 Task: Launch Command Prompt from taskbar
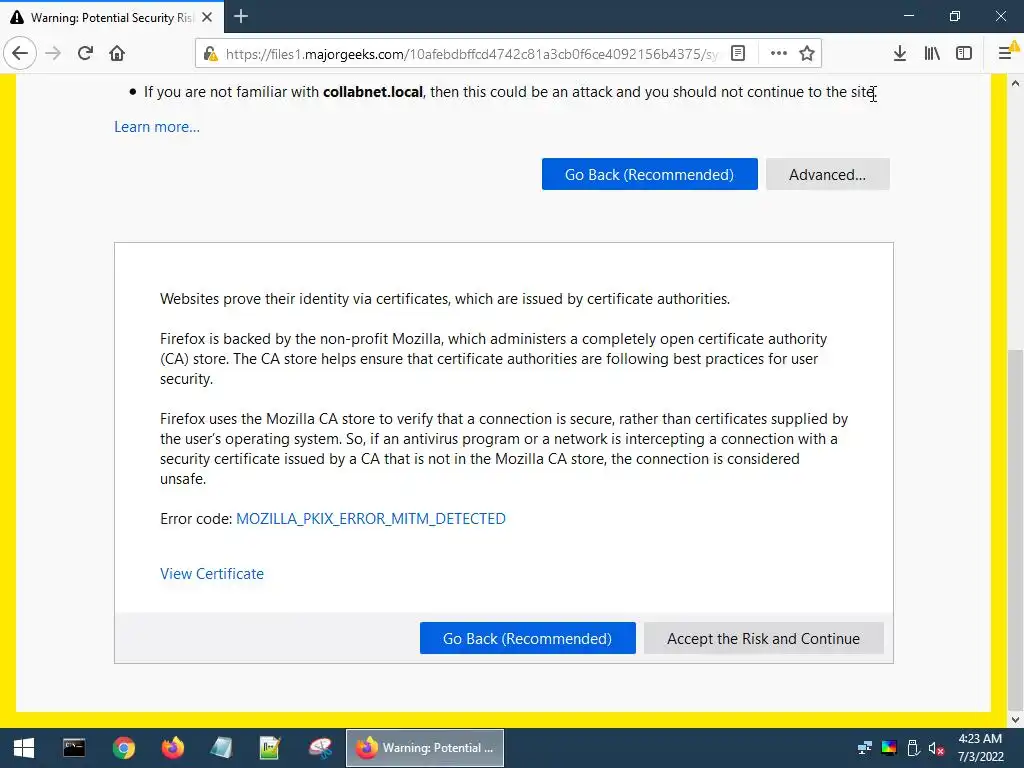74,748
